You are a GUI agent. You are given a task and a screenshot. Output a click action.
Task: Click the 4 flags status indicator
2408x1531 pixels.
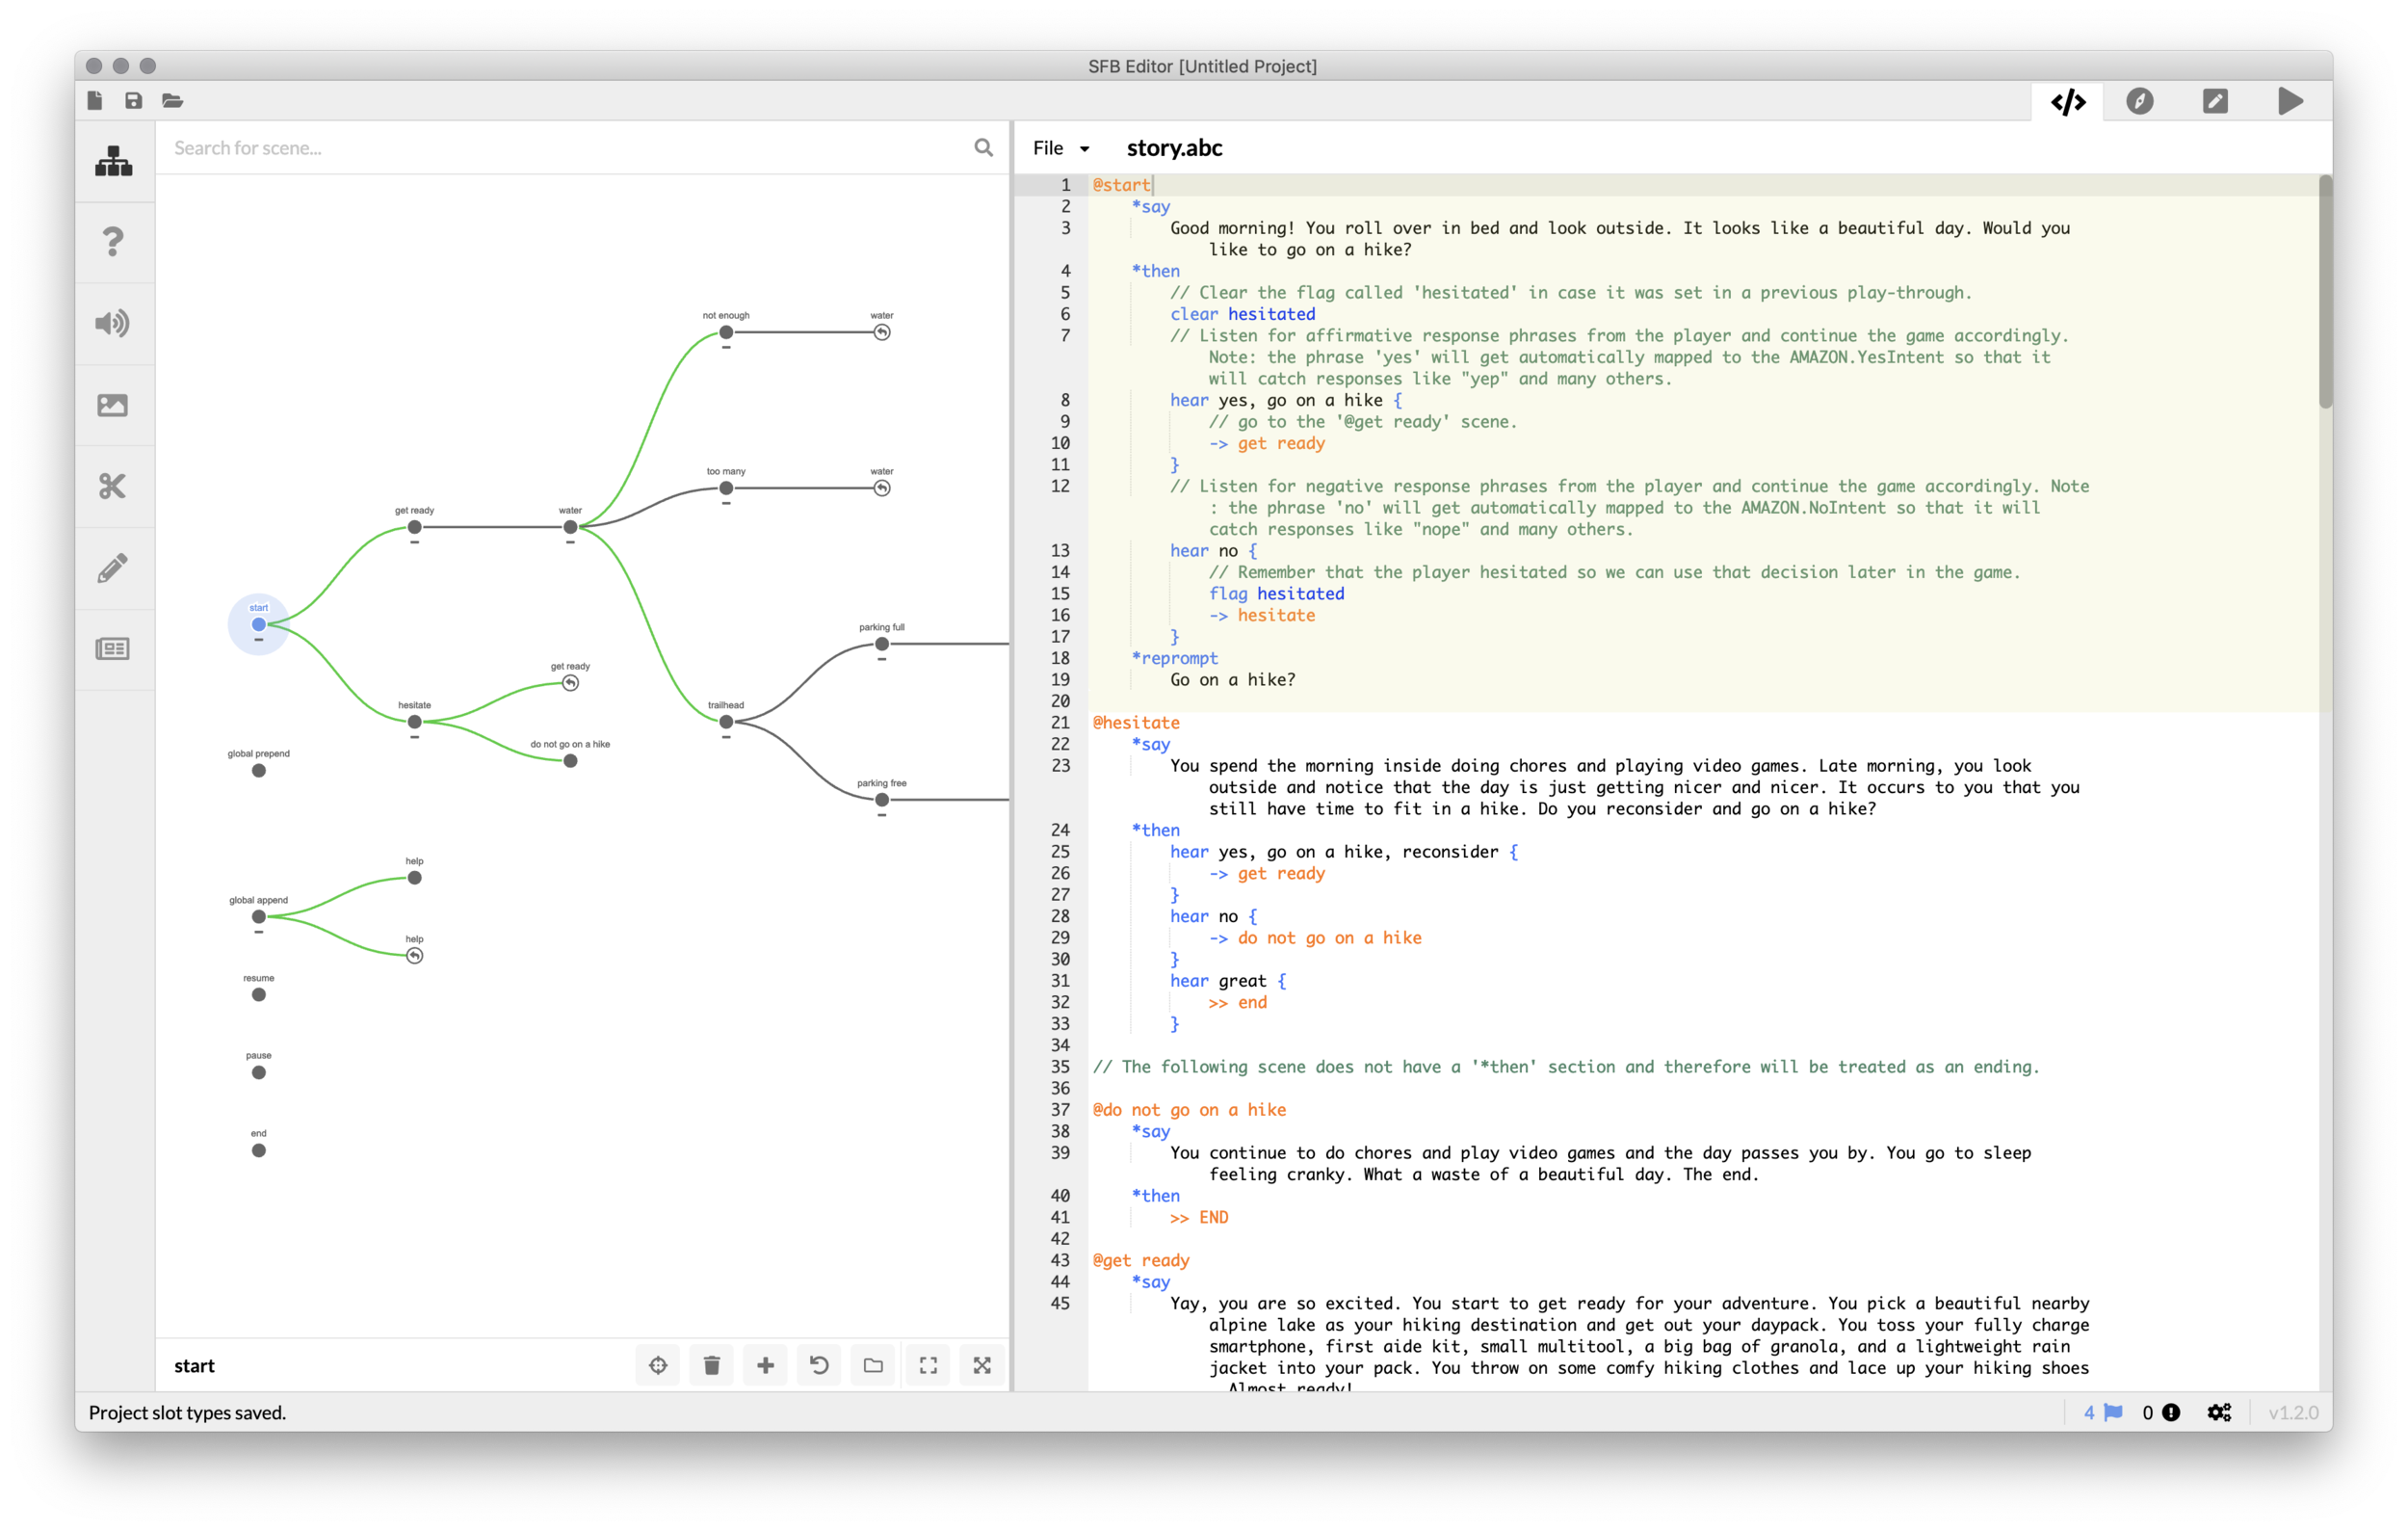[x=2103, y=1412]
